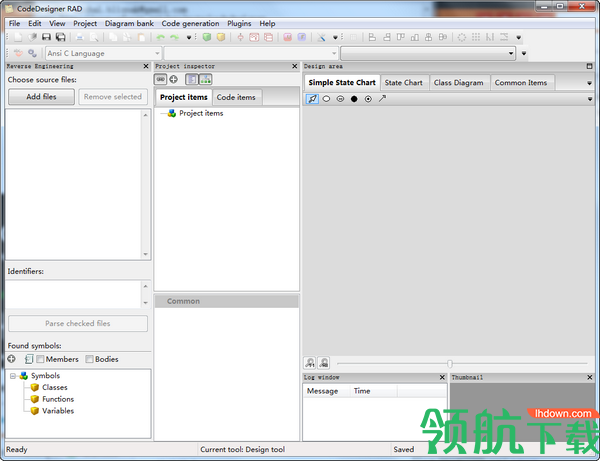The height and width of the screenshot is (461, 600).
Task: Click the gears icon beside the language dropdown
Action: tap(32, 53)
